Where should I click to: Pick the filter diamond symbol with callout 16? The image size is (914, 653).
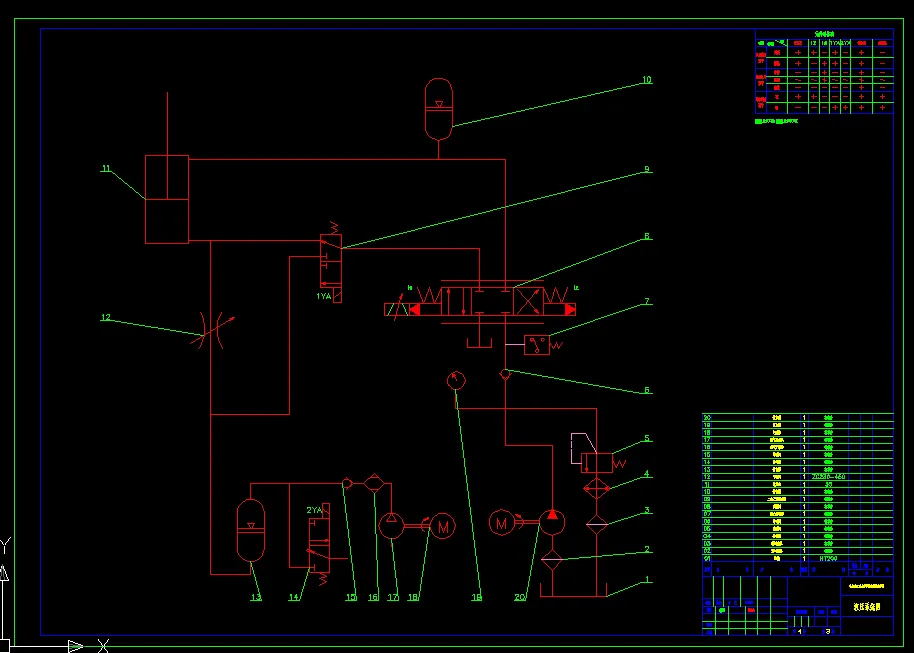coord(374,483)
